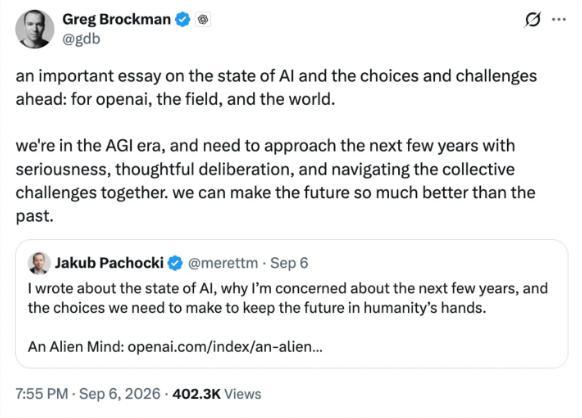Click the main tweet's first paragraph
The image size is (582, 418).
[x=276, y=88]
